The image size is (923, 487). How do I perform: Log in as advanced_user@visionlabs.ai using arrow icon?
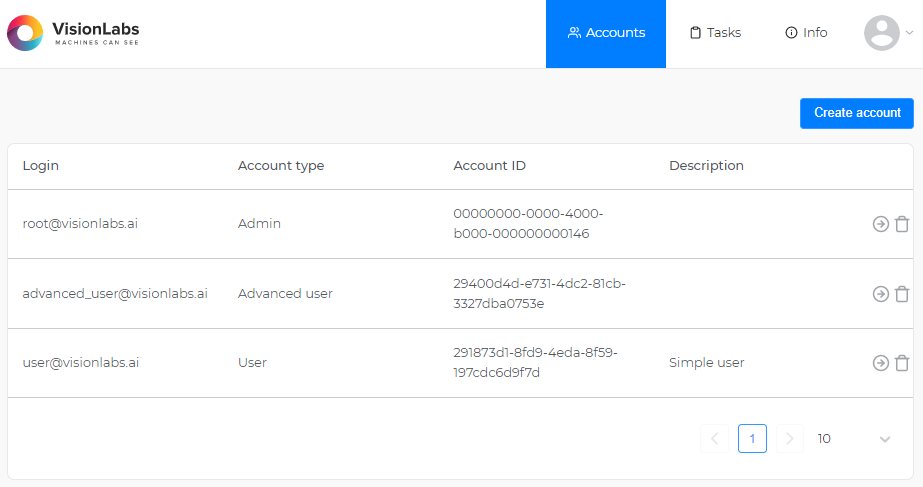pos(880,294)
